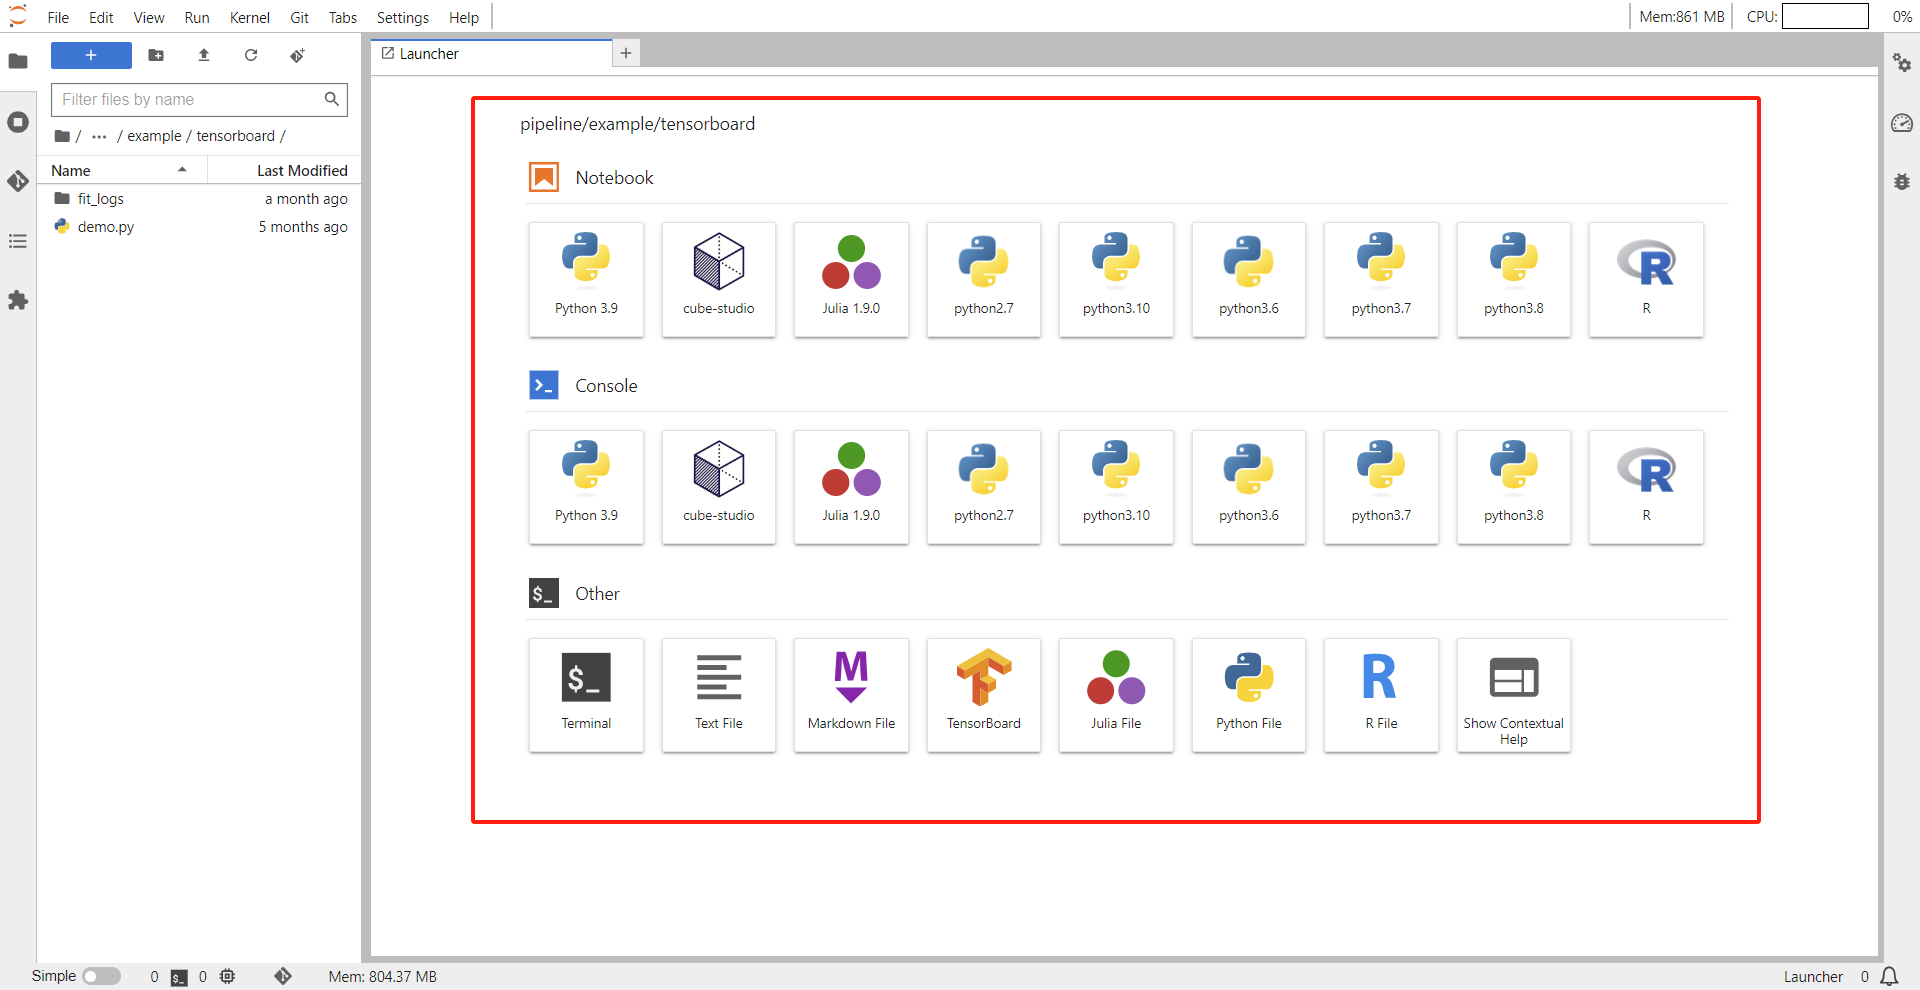The width and height of the screenshot is (1920, 990).
Task: Start python3.8 notebook
Action: [x=1514, y=279]
